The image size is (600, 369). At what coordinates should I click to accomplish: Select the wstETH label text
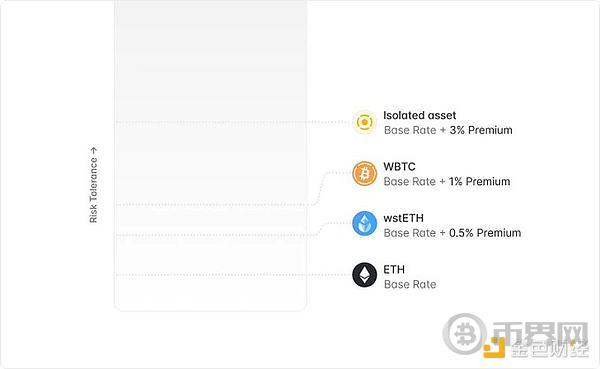(x=403, y=218)
